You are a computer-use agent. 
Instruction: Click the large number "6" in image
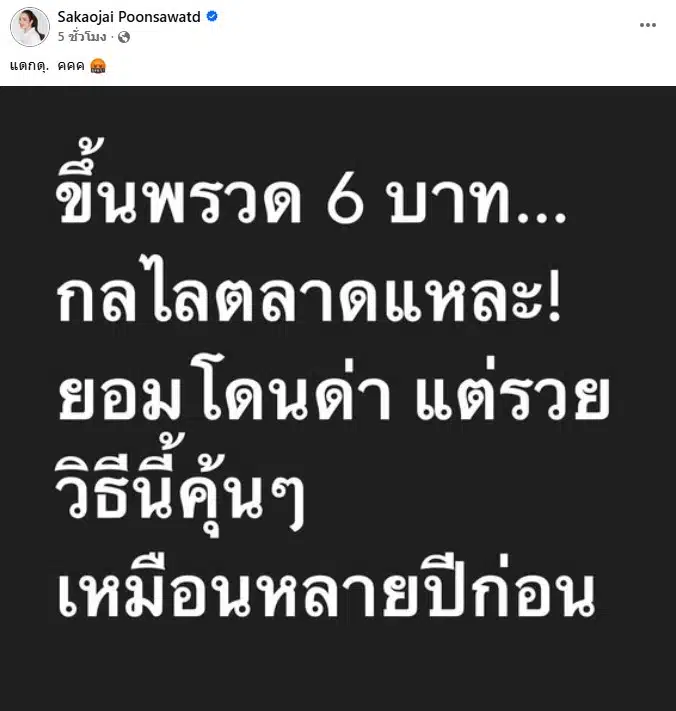[345, 201]
